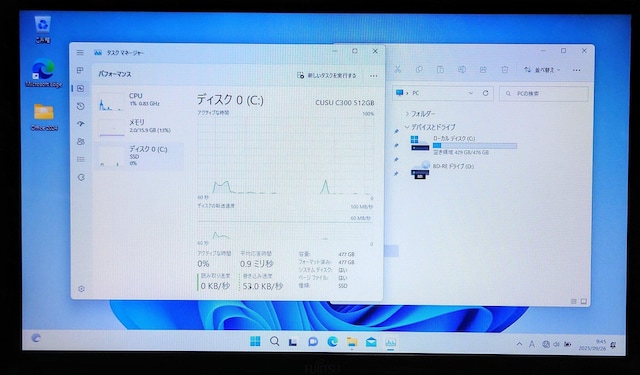Open App history icon in Task Manager

80,106
